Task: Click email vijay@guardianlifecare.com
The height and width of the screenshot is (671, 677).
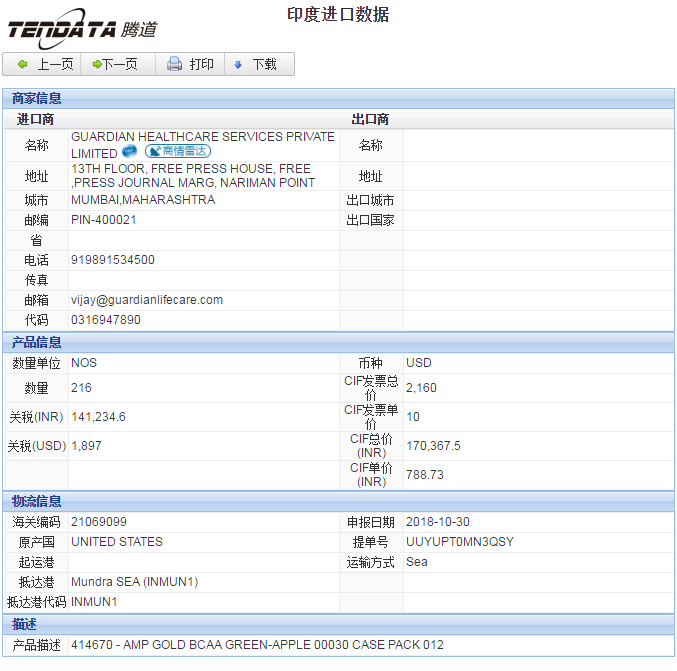Action: point(147,300)
